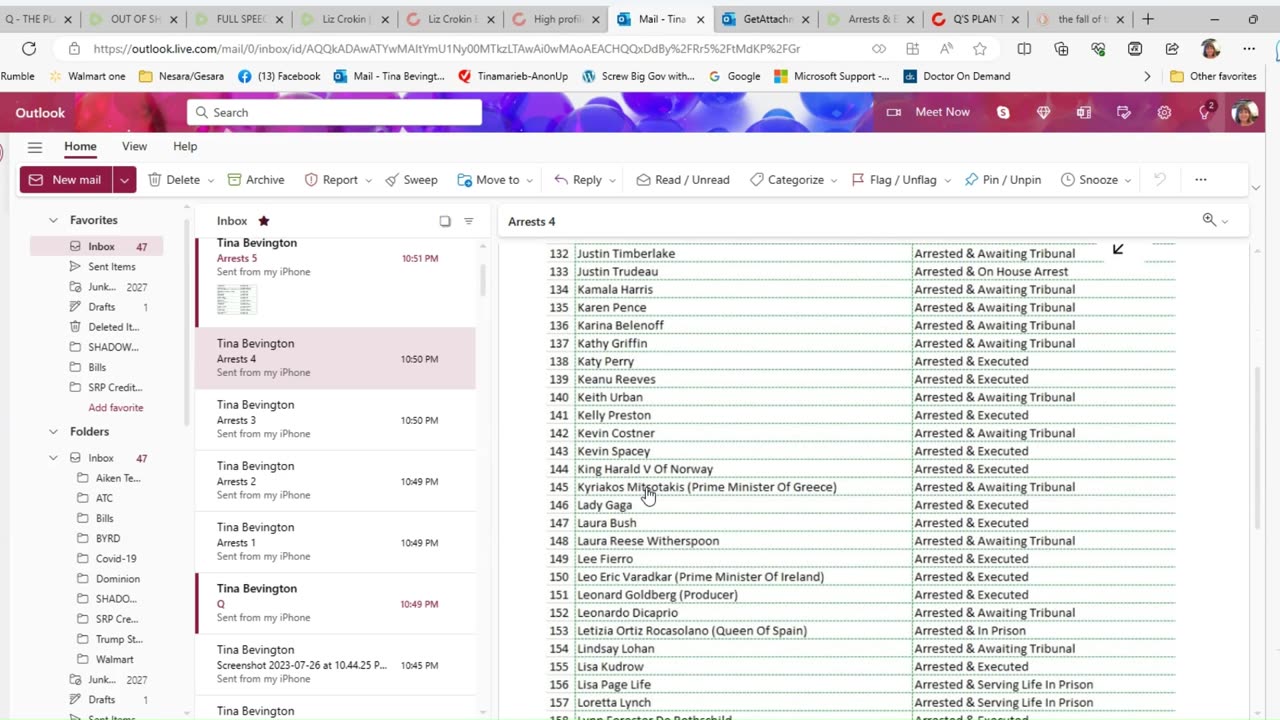Open the Snooze dropdown
Viewport: 1280px width, 720px height.
point(1096,180)
